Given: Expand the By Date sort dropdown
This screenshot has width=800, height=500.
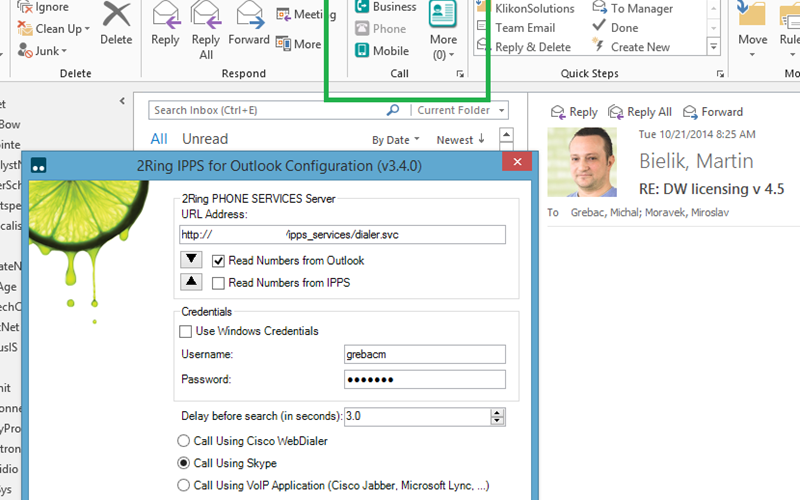Looking at the screenshot, I should [396, 140].
